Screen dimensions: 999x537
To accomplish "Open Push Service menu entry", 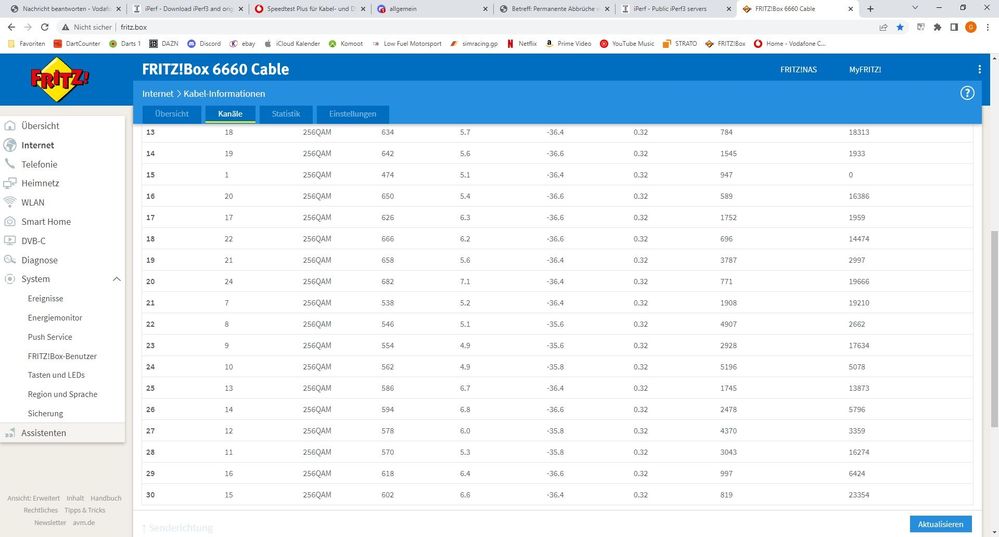I will pyautogui.click(x=50, y=336).
